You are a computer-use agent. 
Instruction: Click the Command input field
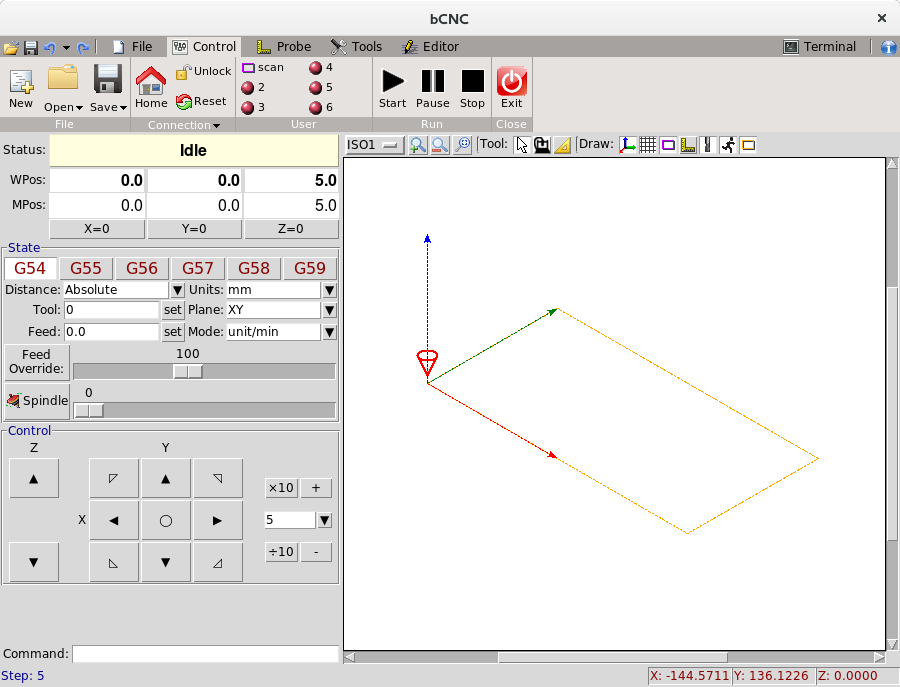205,654
